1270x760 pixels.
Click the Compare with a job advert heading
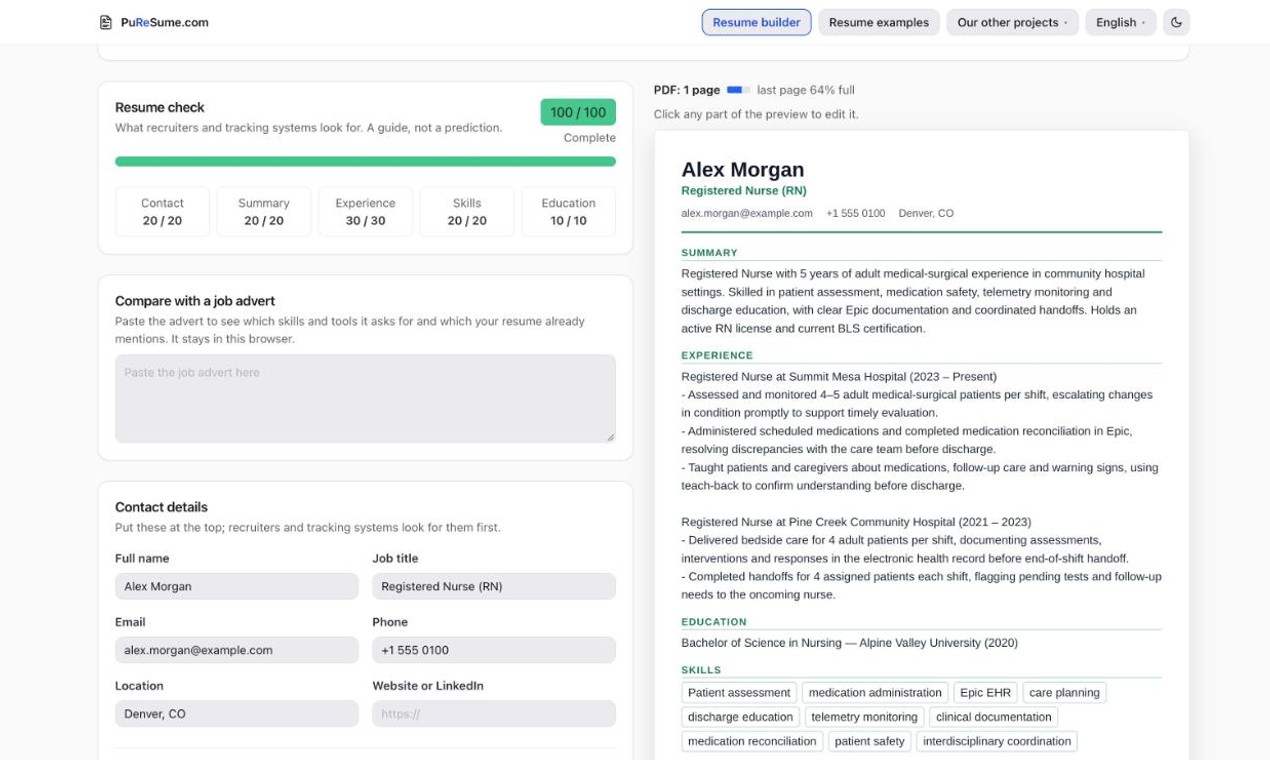(195, 301)
